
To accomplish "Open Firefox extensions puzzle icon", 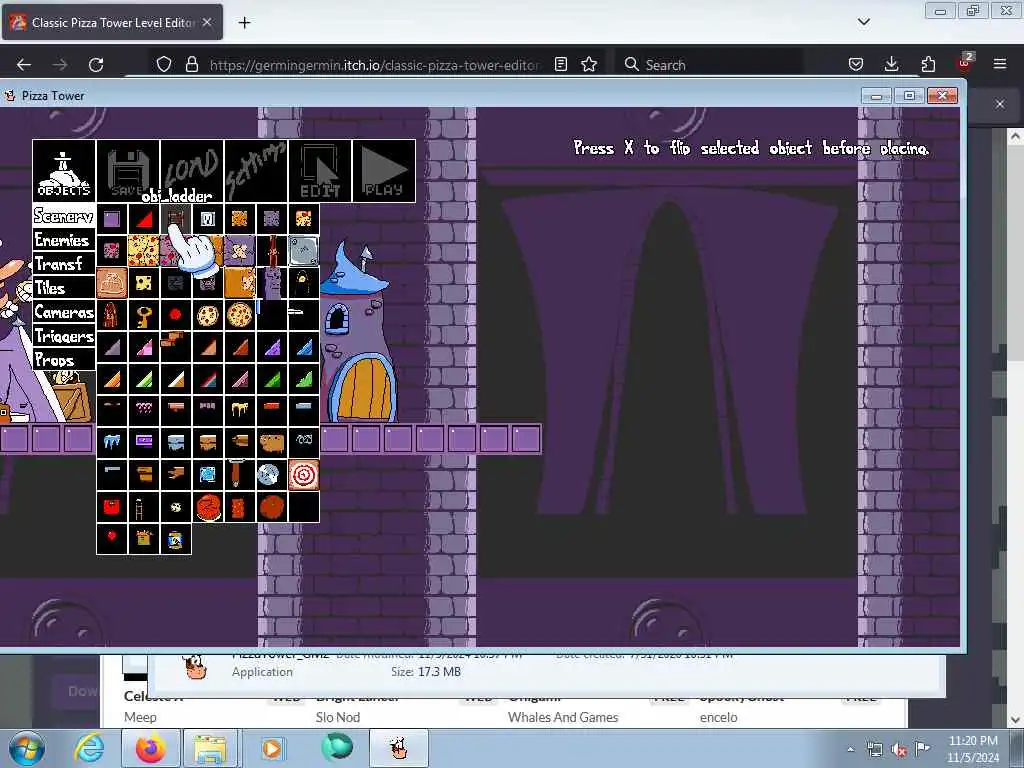I will 928,65.
